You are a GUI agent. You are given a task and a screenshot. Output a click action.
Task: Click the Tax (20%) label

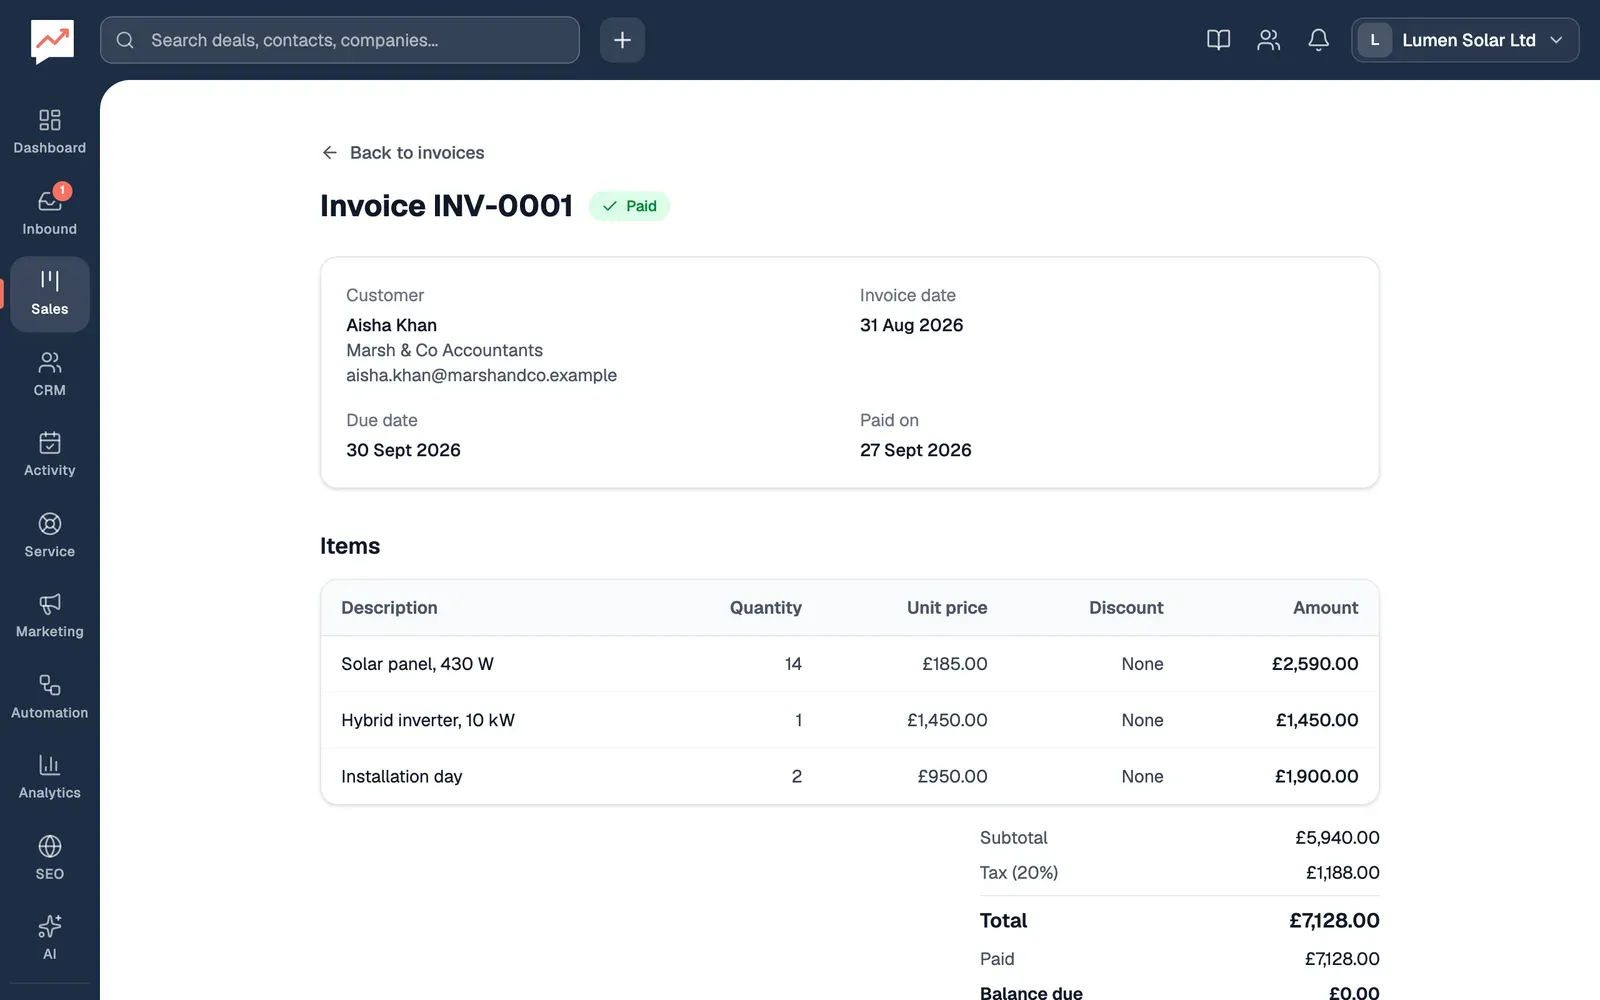pos(1018,873)
